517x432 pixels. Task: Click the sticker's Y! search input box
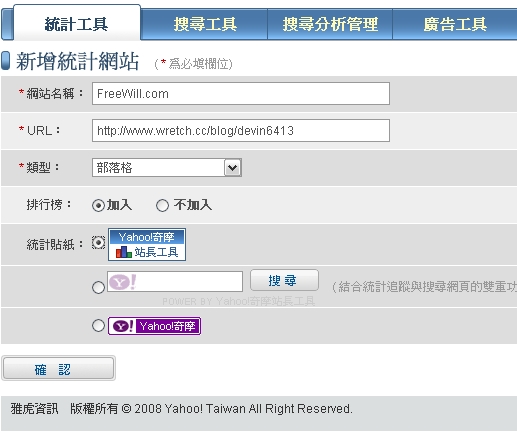pyautogui.click(x=175, y=282)
